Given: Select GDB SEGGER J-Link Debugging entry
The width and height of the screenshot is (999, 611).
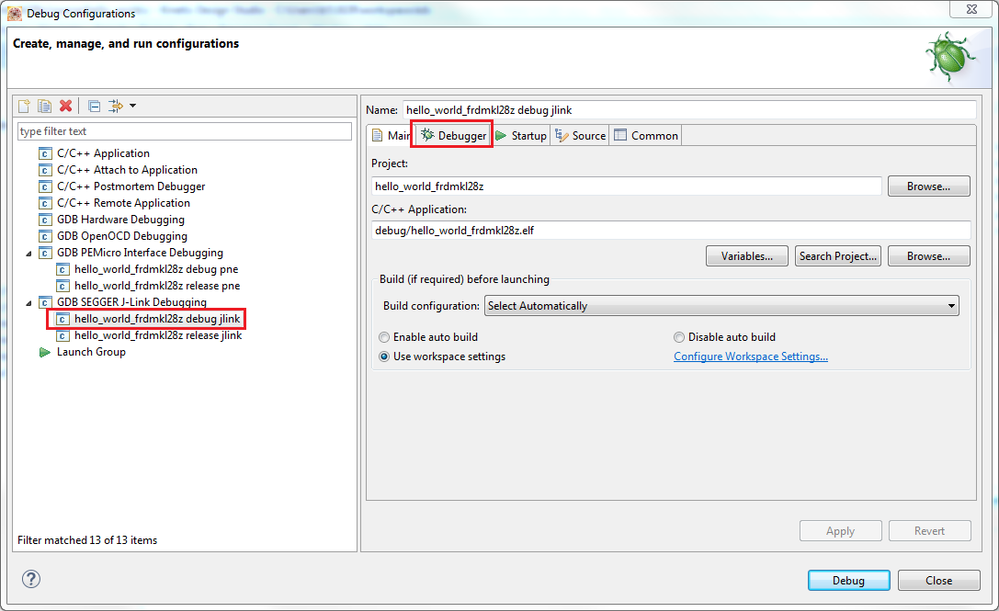Looking at the screenshot, I should click(x=132, y=303).
